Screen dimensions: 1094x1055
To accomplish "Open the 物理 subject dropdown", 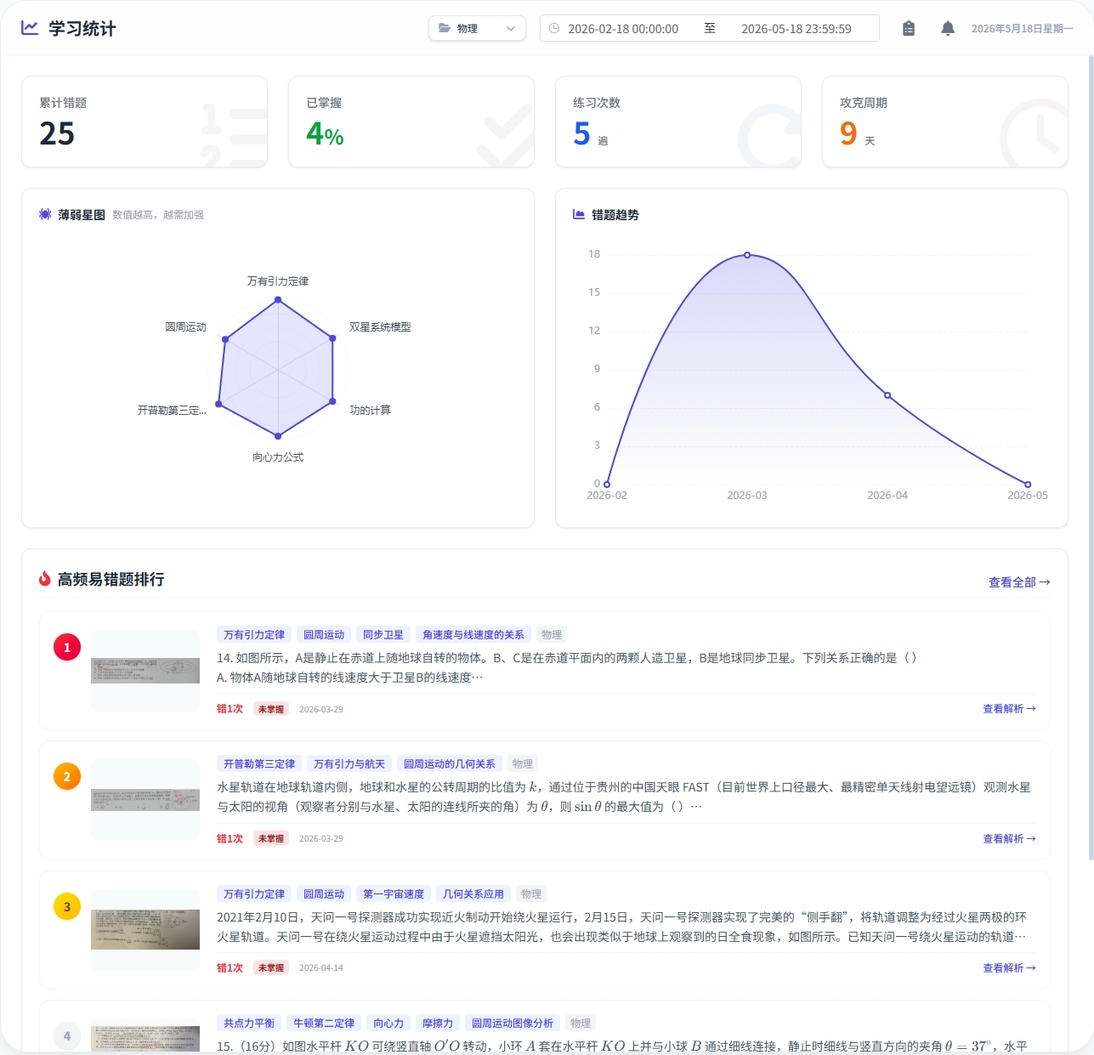I will [477, 29].
